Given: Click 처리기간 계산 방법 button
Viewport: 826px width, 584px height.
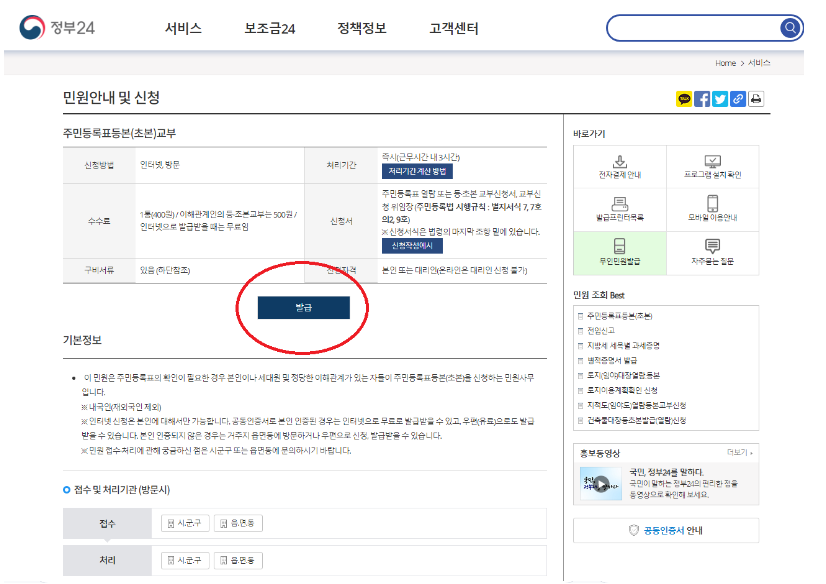Looking at the screenshot, I should 414,171.
